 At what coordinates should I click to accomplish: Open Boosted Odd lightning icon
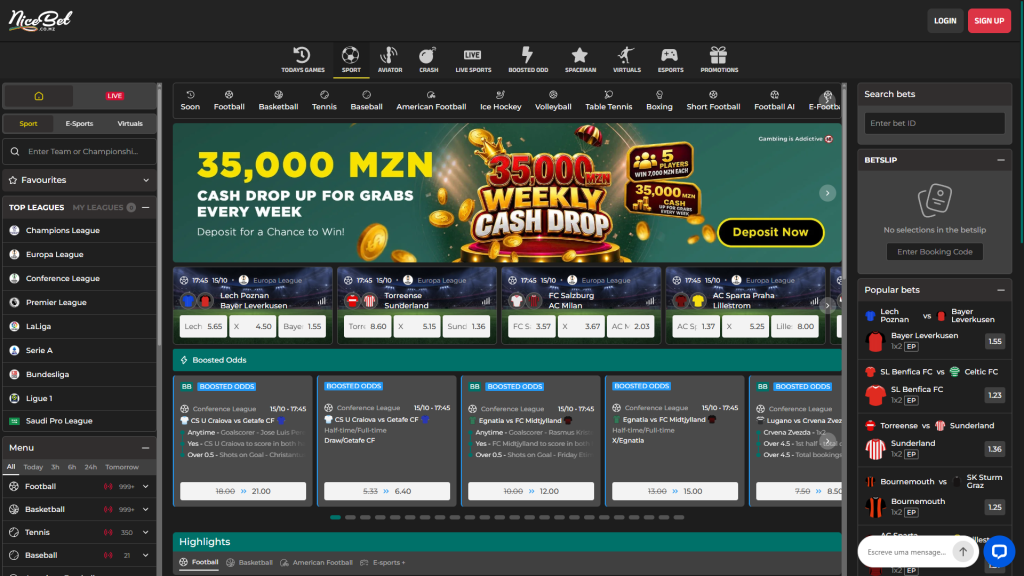coord(528,59)
